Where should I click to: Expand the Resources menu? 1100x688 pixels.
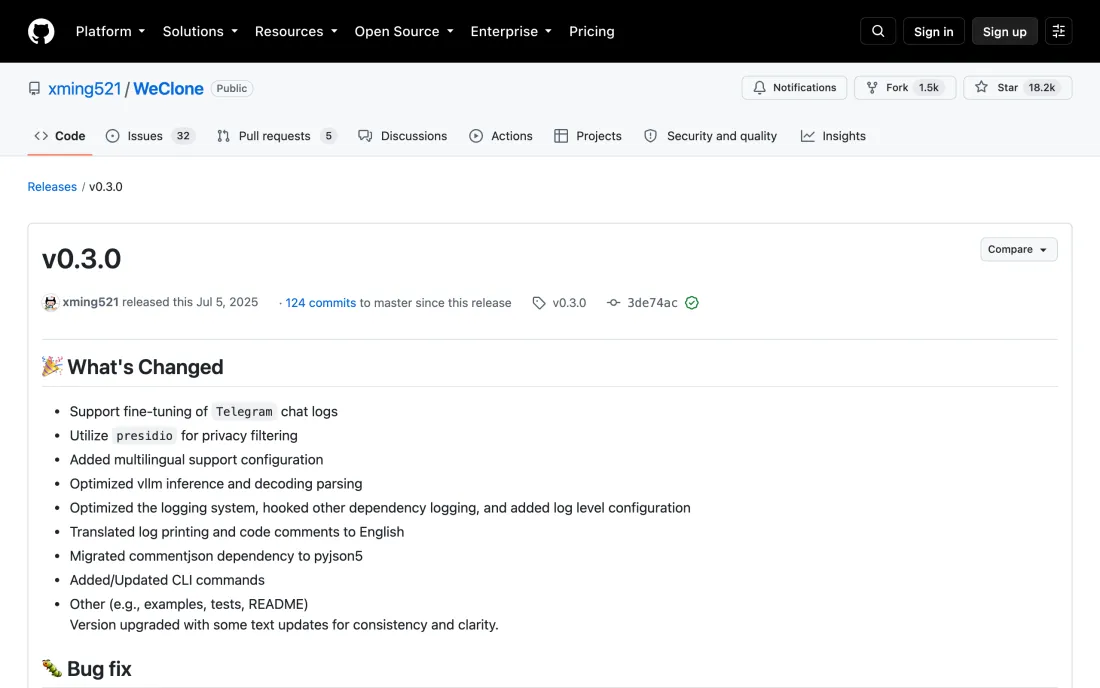[296, 32]
